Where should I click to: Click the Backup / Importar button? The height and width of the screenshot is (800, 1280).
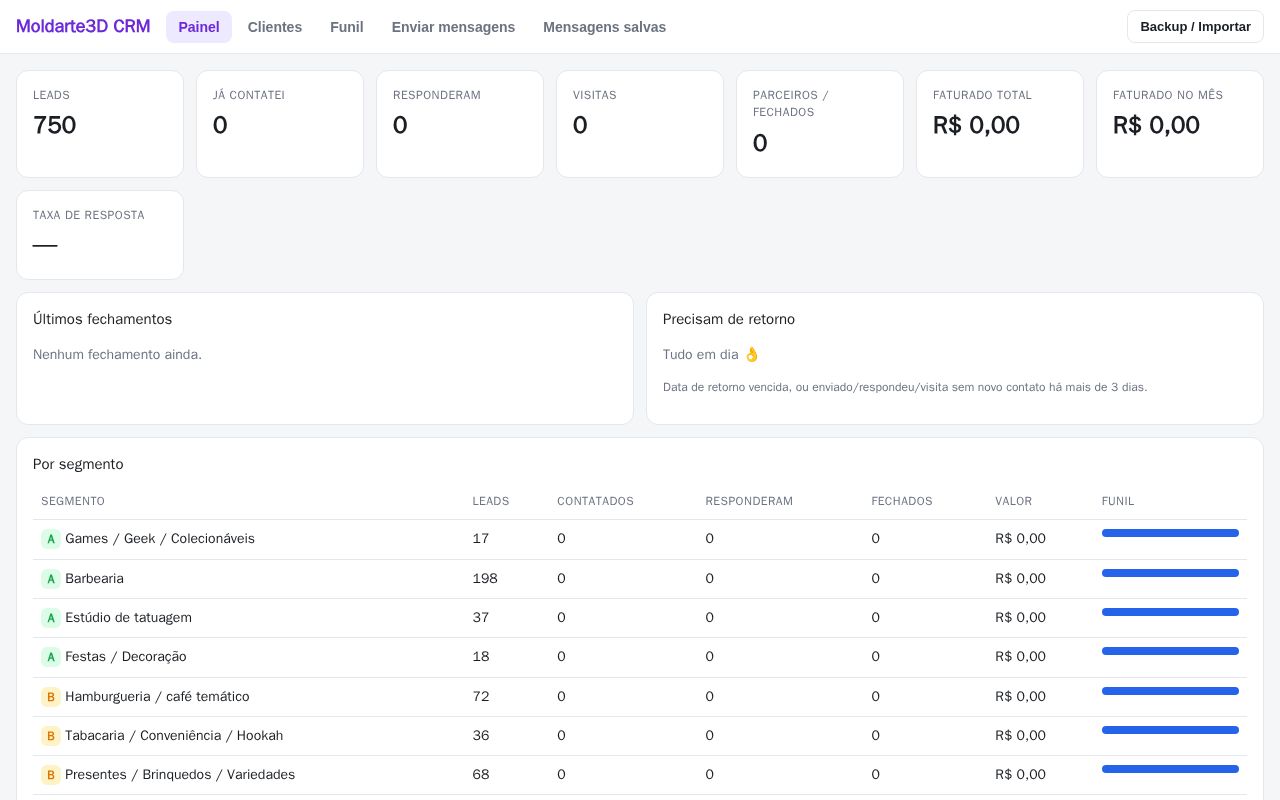pos(1195,27)
